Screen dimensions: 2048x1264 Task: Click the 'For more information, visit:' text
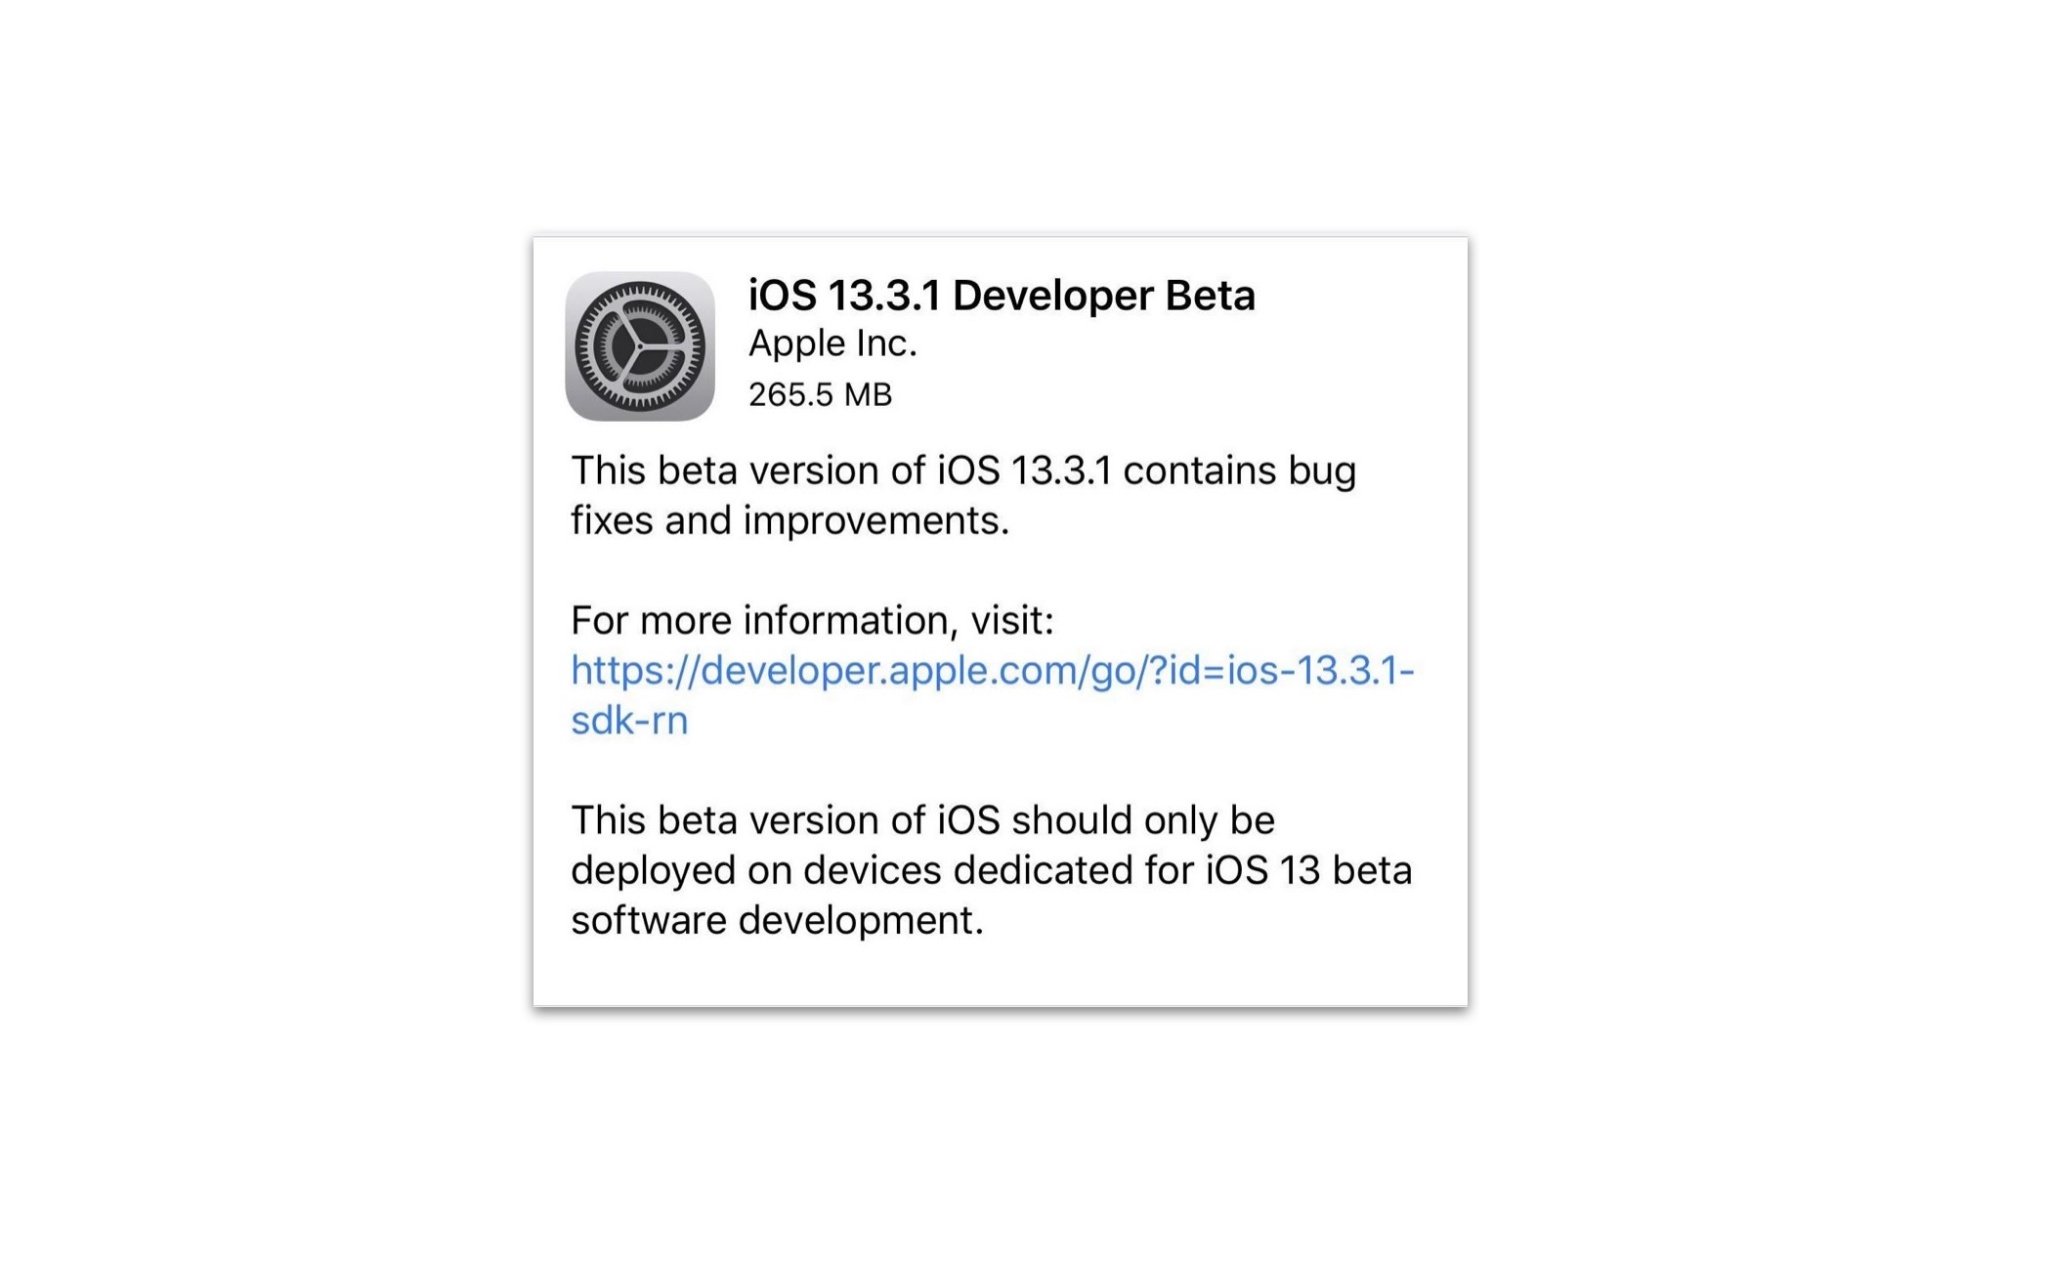(812, 620)
